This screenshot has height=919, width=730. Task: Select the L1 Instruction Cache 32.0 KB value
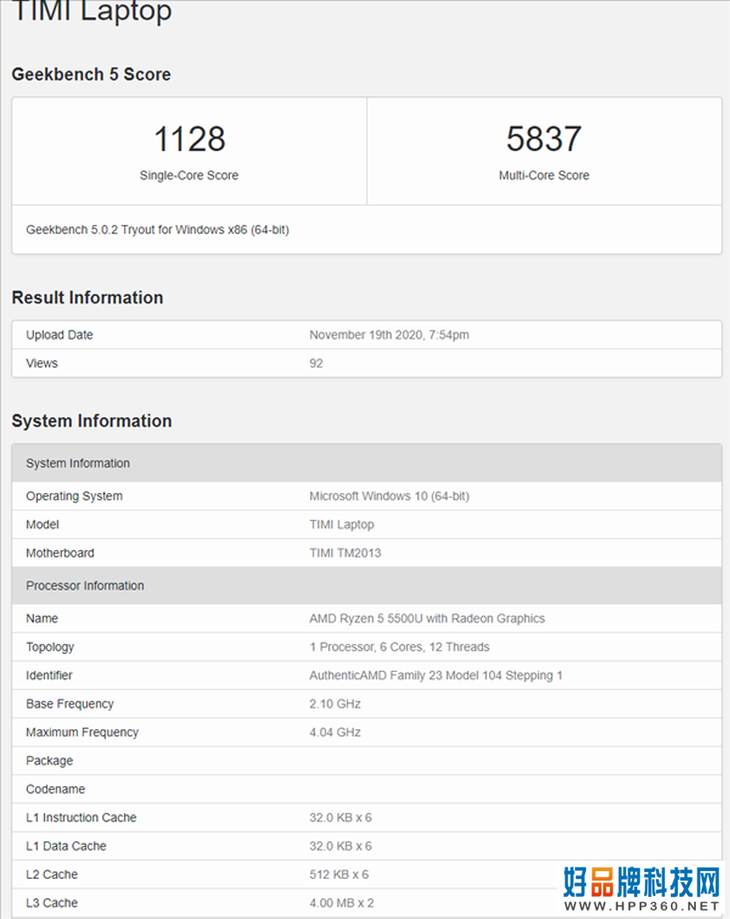tap(340, 818)
